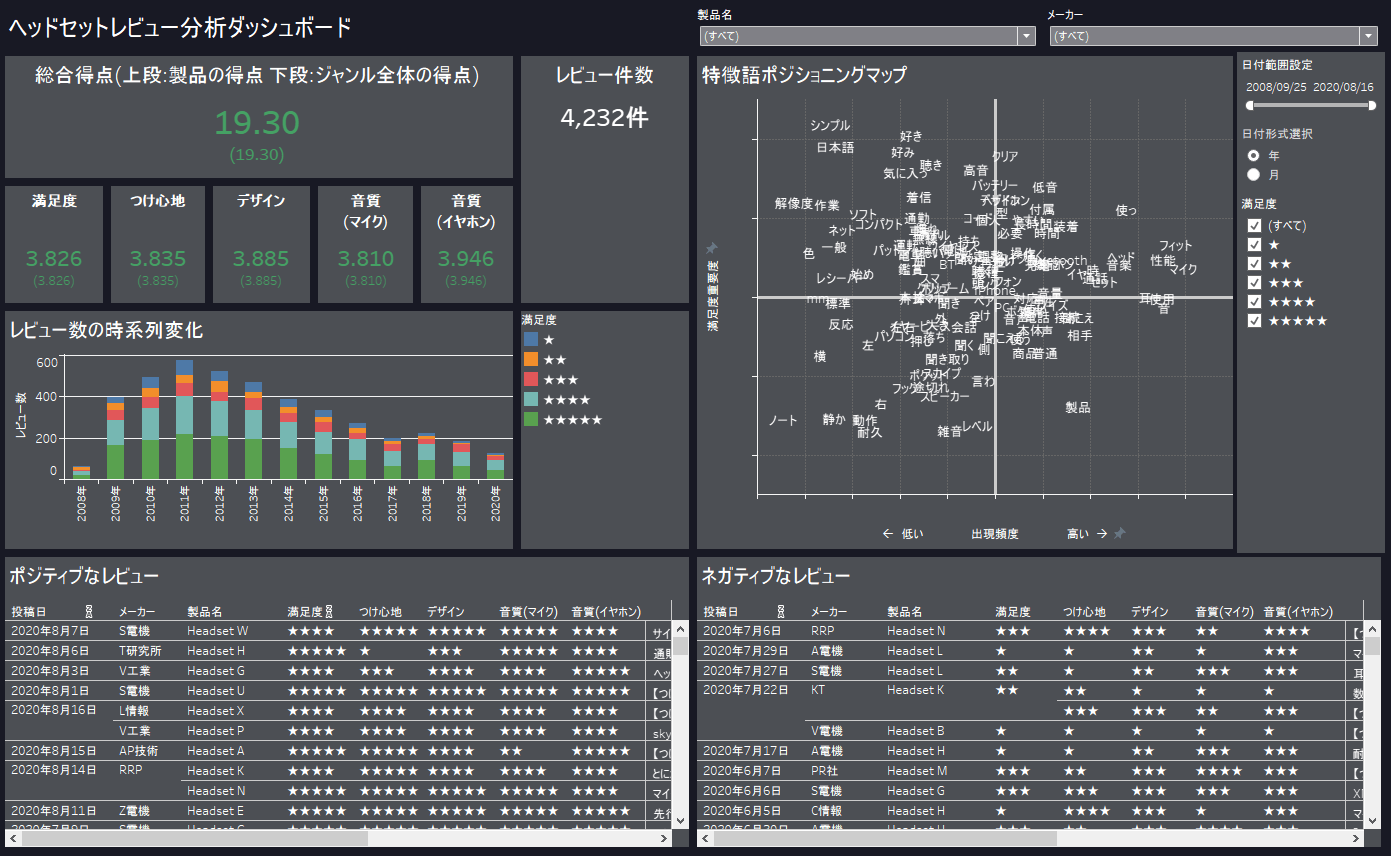Click the red ★★★ legend color swatch
Viewport: 1391px width, 856px height.
point(531,379)
